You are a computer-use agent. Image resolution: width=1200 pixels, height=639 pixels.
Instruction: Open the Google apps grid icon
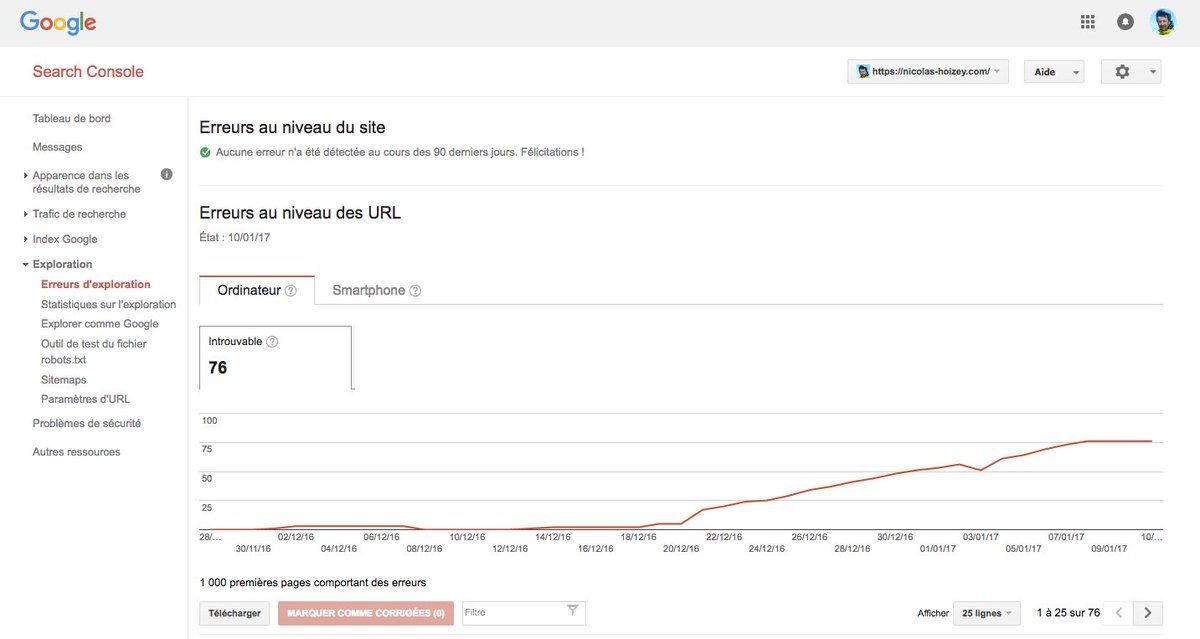pos(1088,21)
